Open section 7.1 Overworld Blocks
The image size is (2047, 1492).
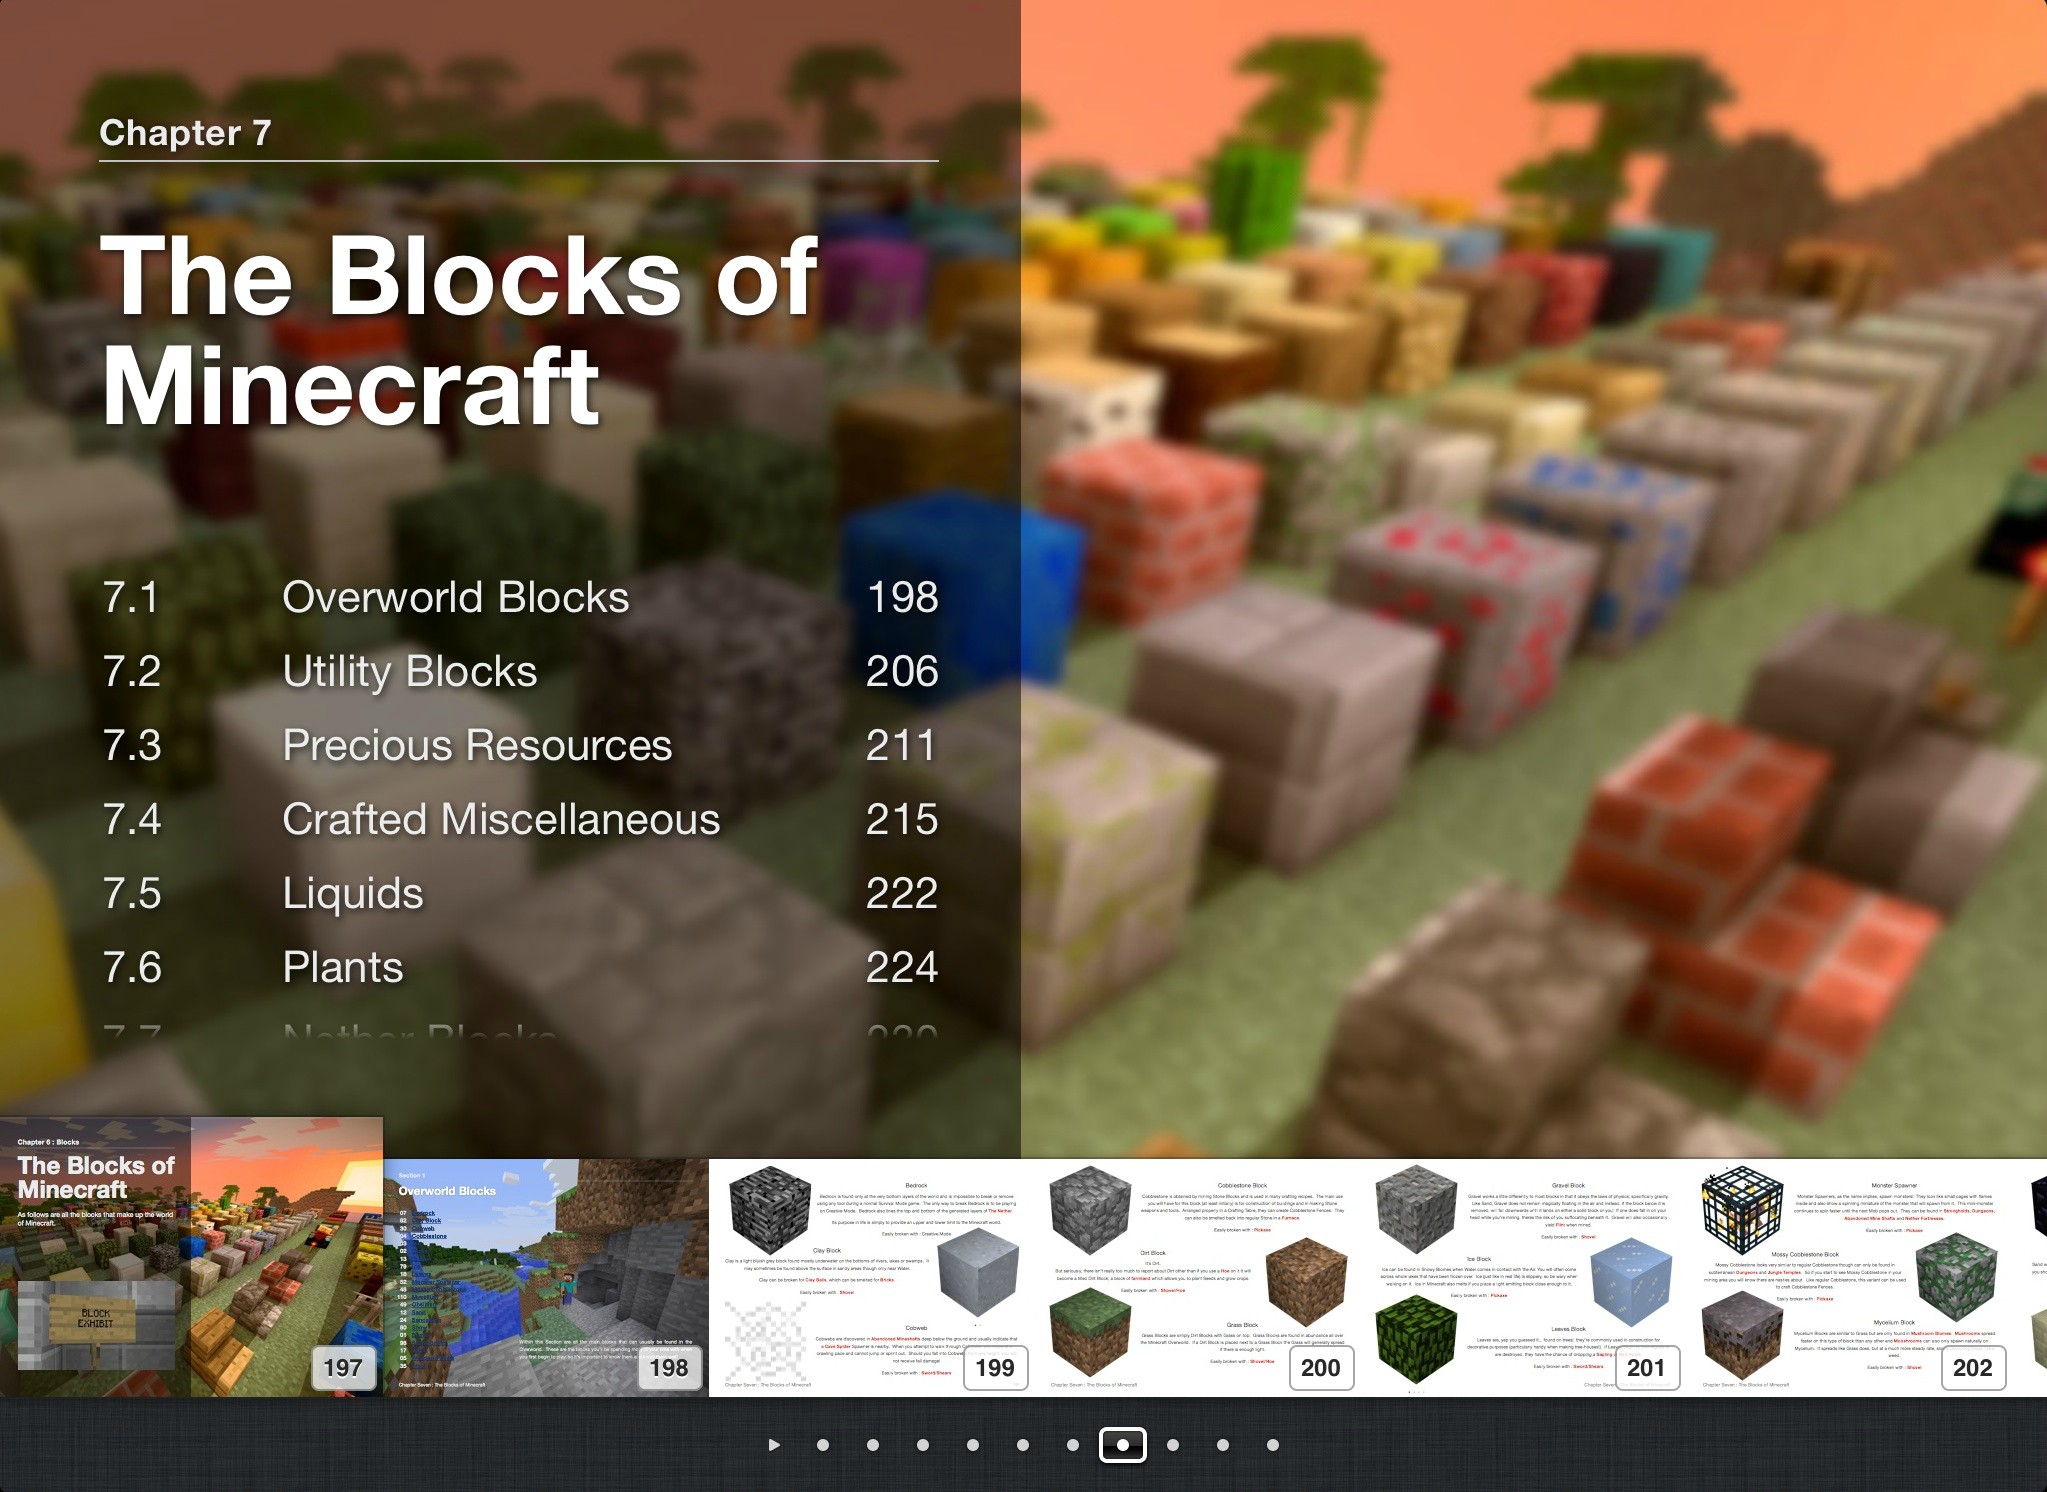456,598
